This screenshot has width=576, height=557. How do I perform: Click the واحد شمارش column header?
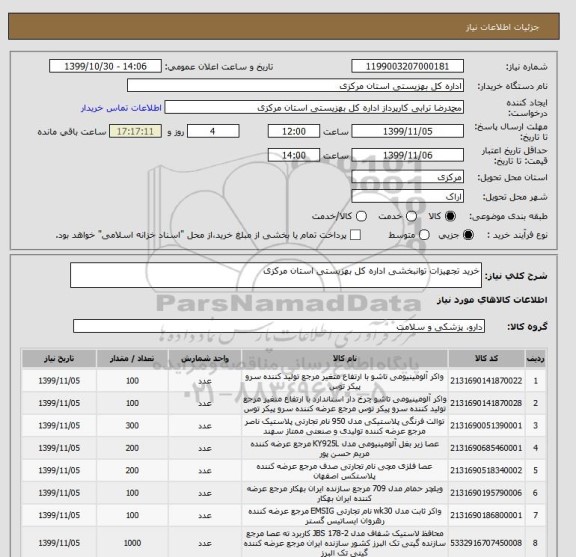pyautogui.click(x=205, y=359)
